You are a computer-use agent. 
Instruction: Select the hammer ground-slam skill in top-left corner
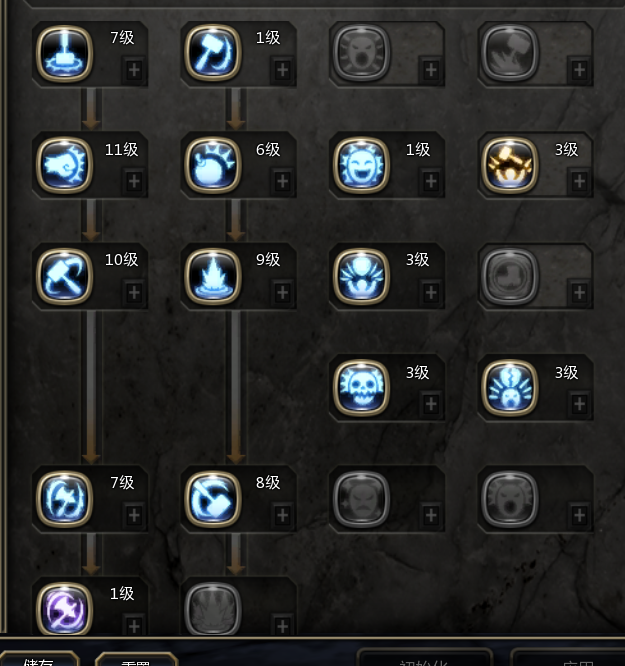coord(65,54)
